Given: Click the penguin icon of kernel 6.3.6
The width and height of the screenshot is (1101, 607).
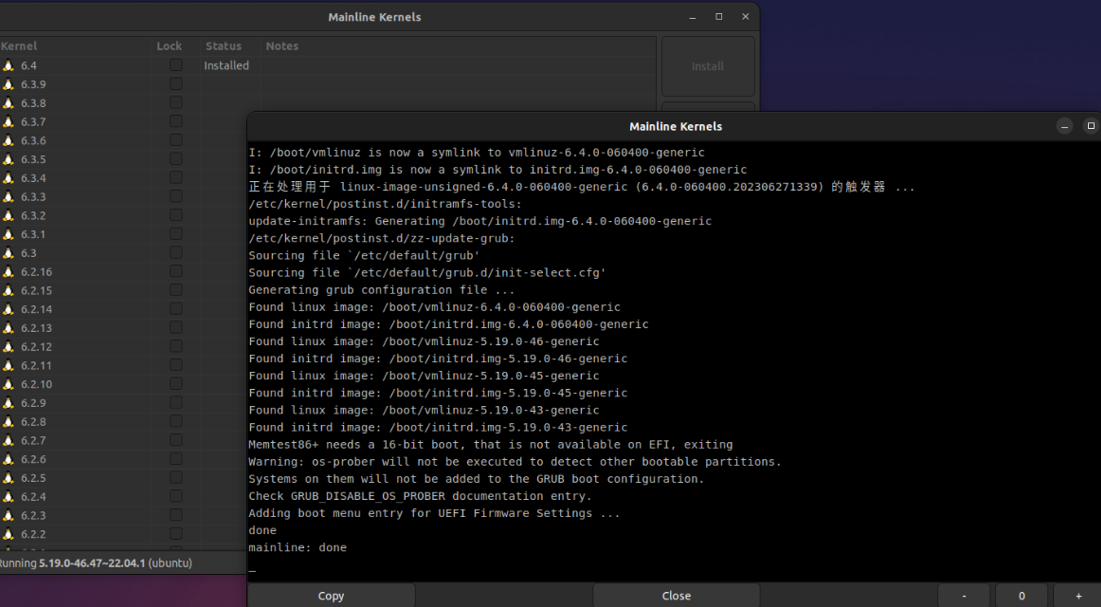Looking at the screenshot, I should [x=8, y=141].
